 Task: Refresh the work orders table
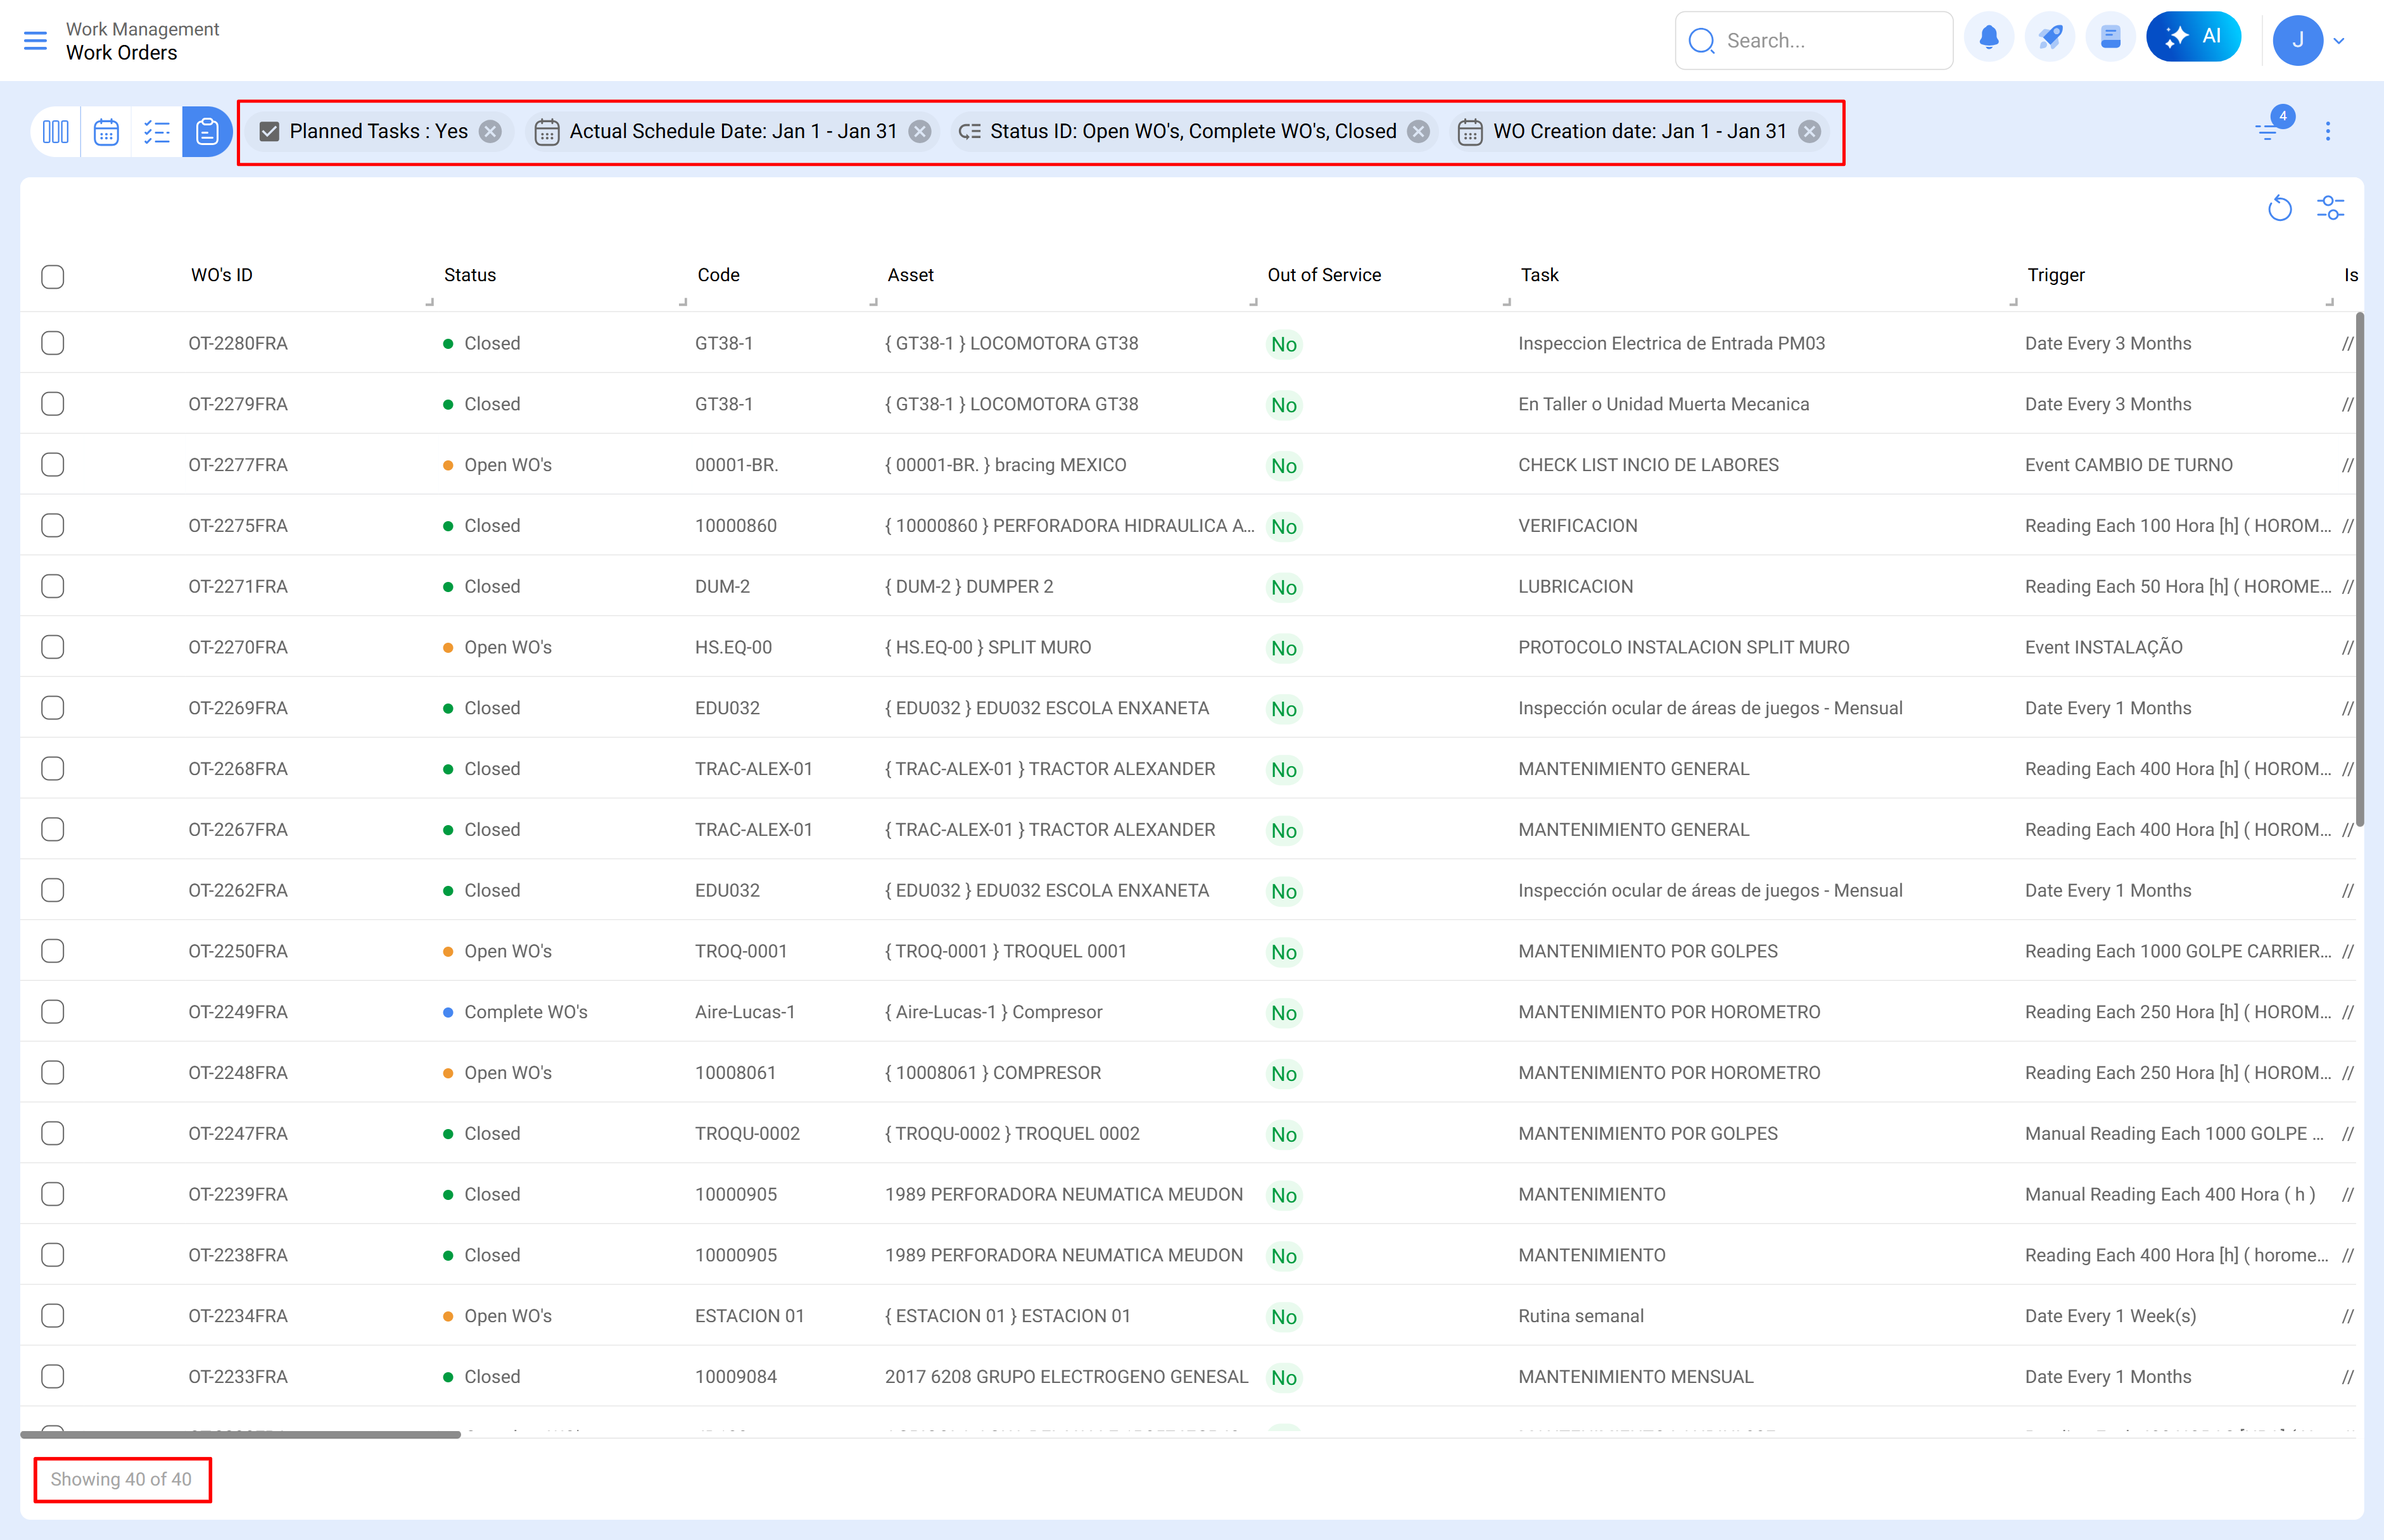(2279, 208)
